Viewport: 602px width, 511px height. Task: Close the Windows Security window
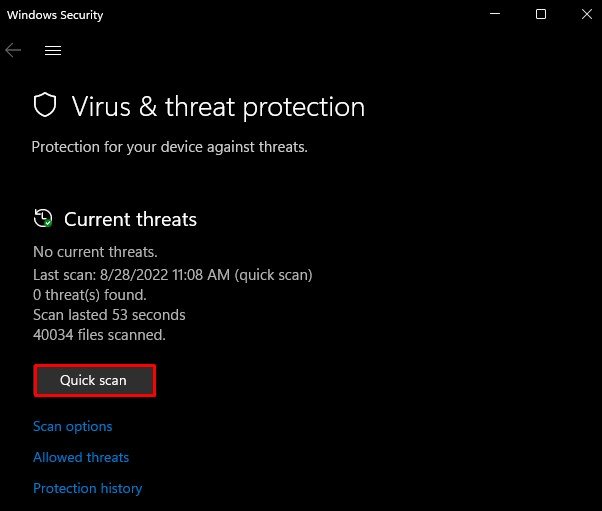[x=587, y=14]
